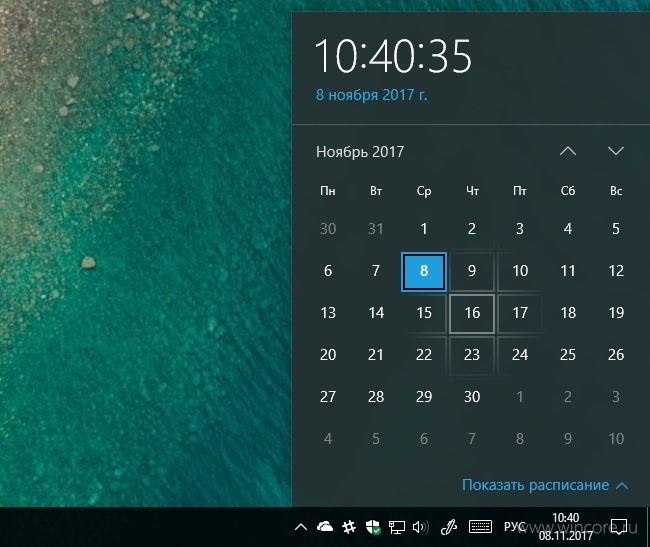Open volume speaker tray icon
Screen dimensions: 650x547
pyautogui.click(x=421, y=527)
